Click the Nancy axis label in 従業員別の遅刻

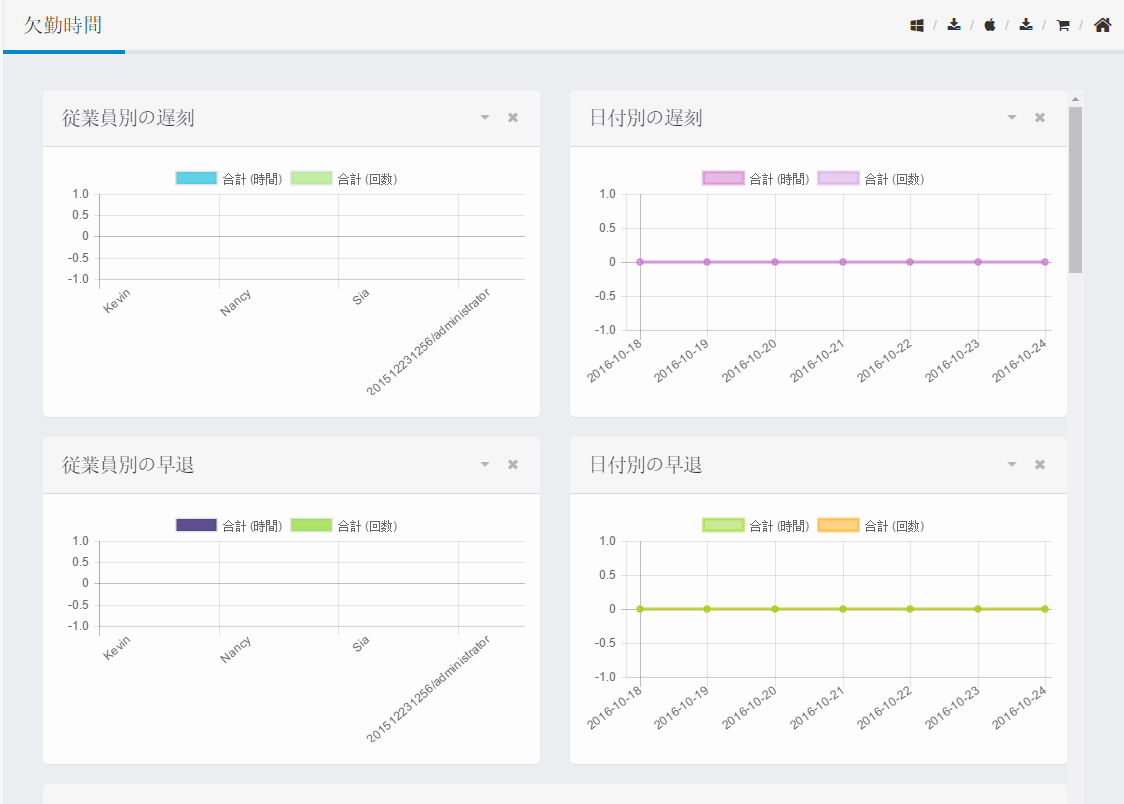pos(236,302)
